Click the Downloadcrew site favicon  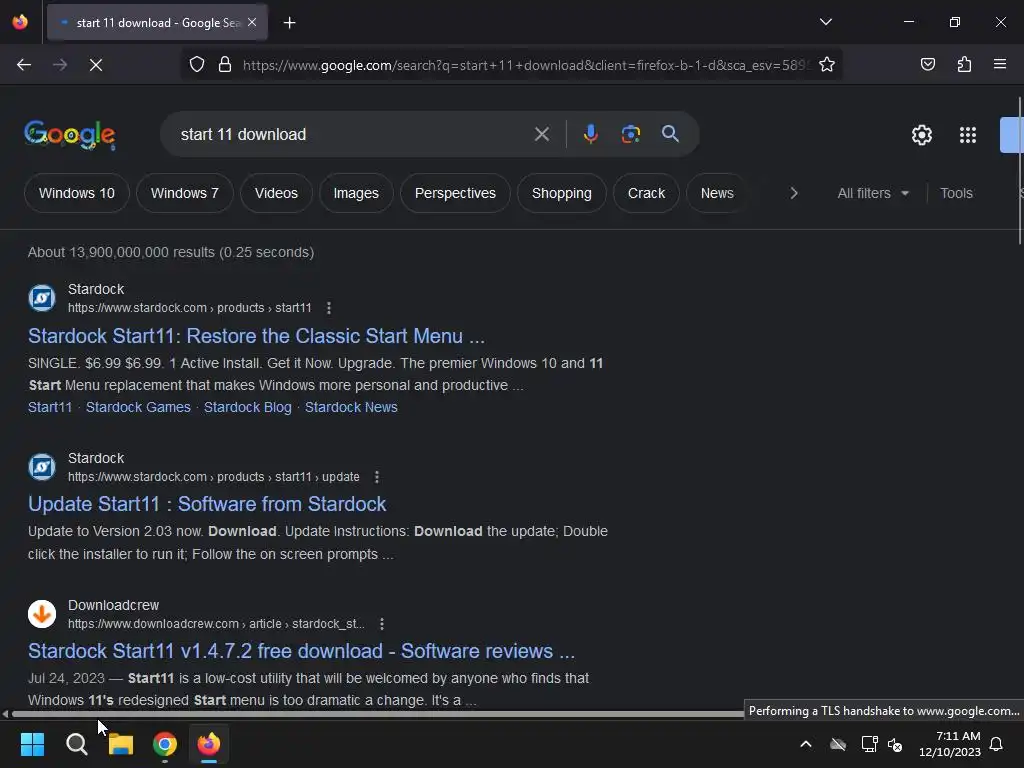tap(42, 614)
